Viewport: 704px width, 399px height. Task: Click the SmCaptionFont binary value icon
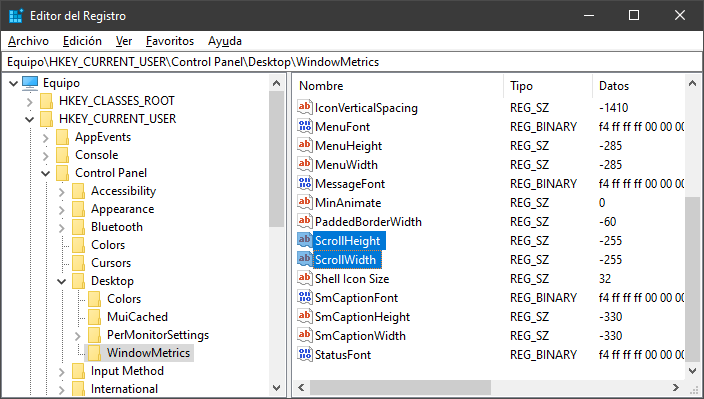[304, 298]
